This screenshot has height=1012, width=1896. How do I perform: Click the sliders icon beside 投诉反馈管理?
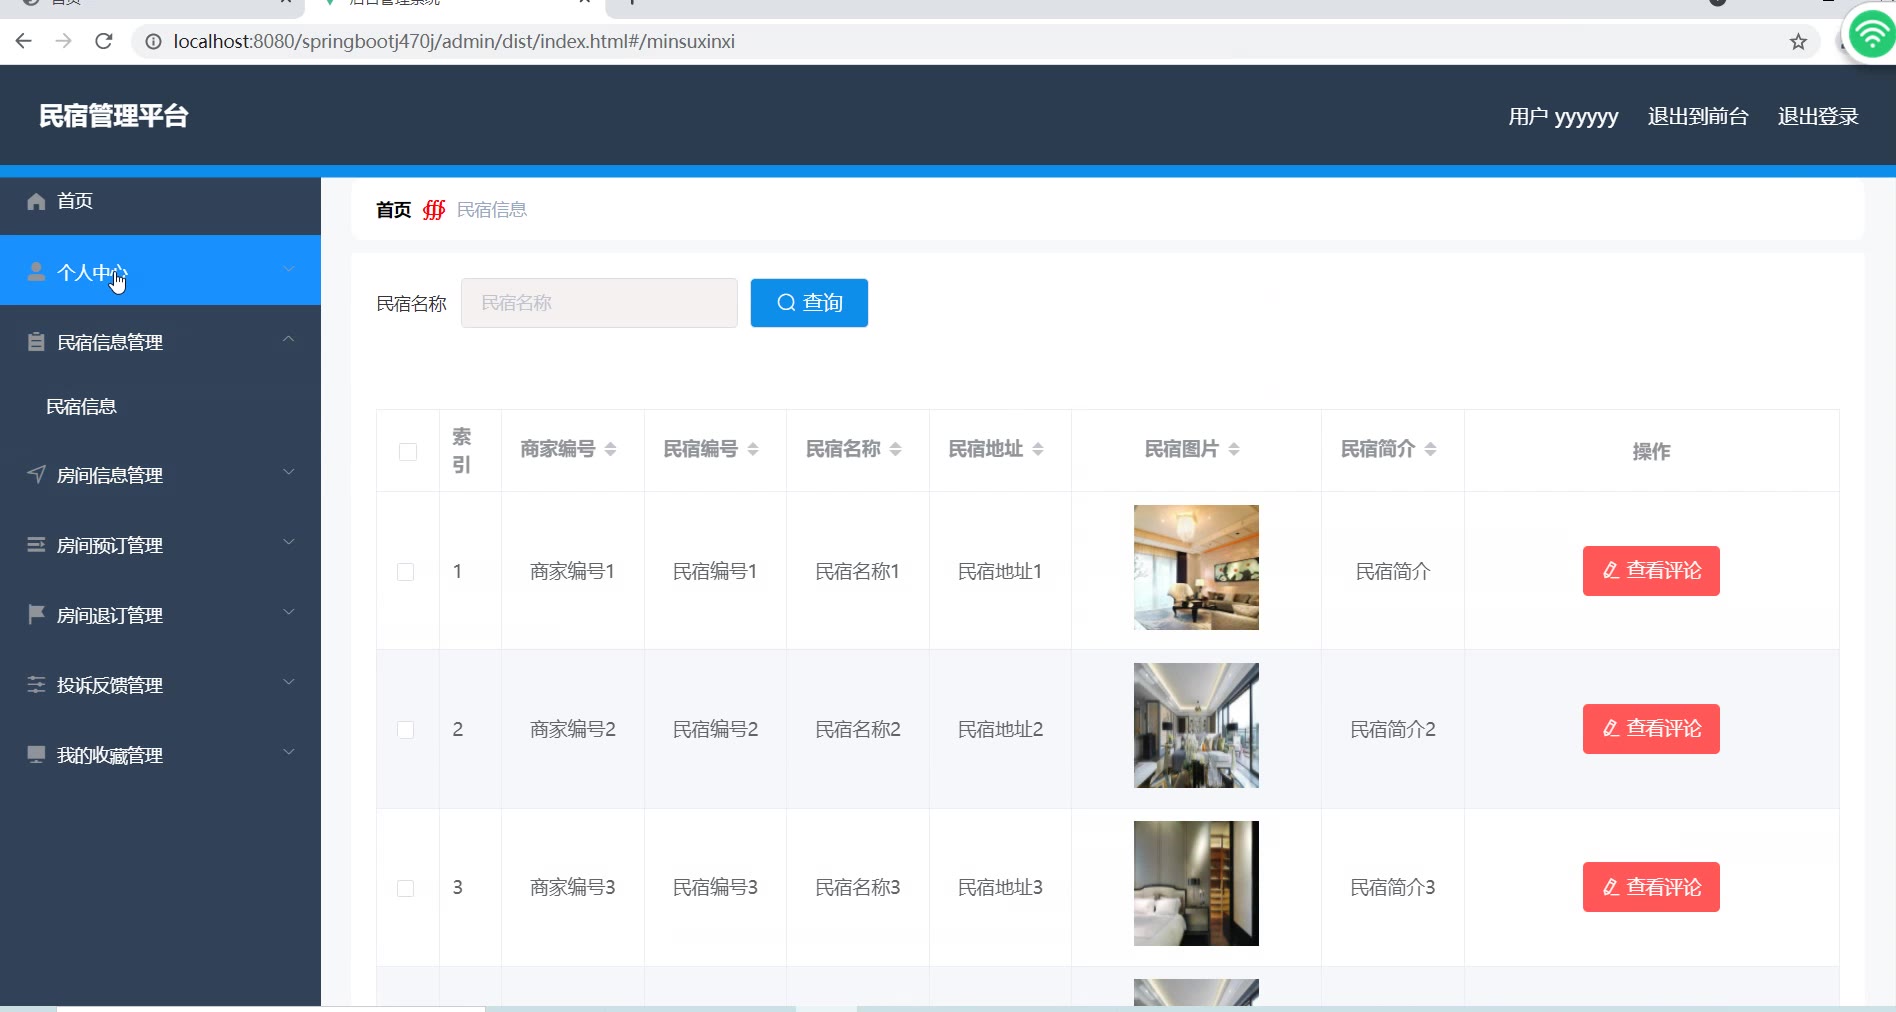(x=36, y=685)
